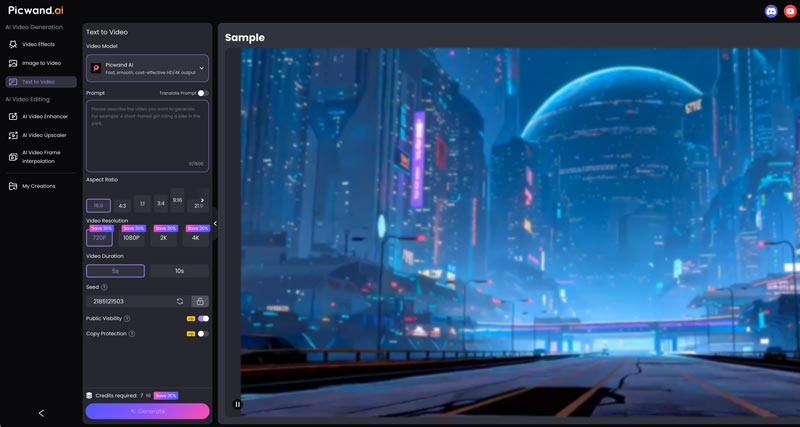800x427 pixels.
Task: Expand the Video Model dropdown
Action: [x=147, y=68]
